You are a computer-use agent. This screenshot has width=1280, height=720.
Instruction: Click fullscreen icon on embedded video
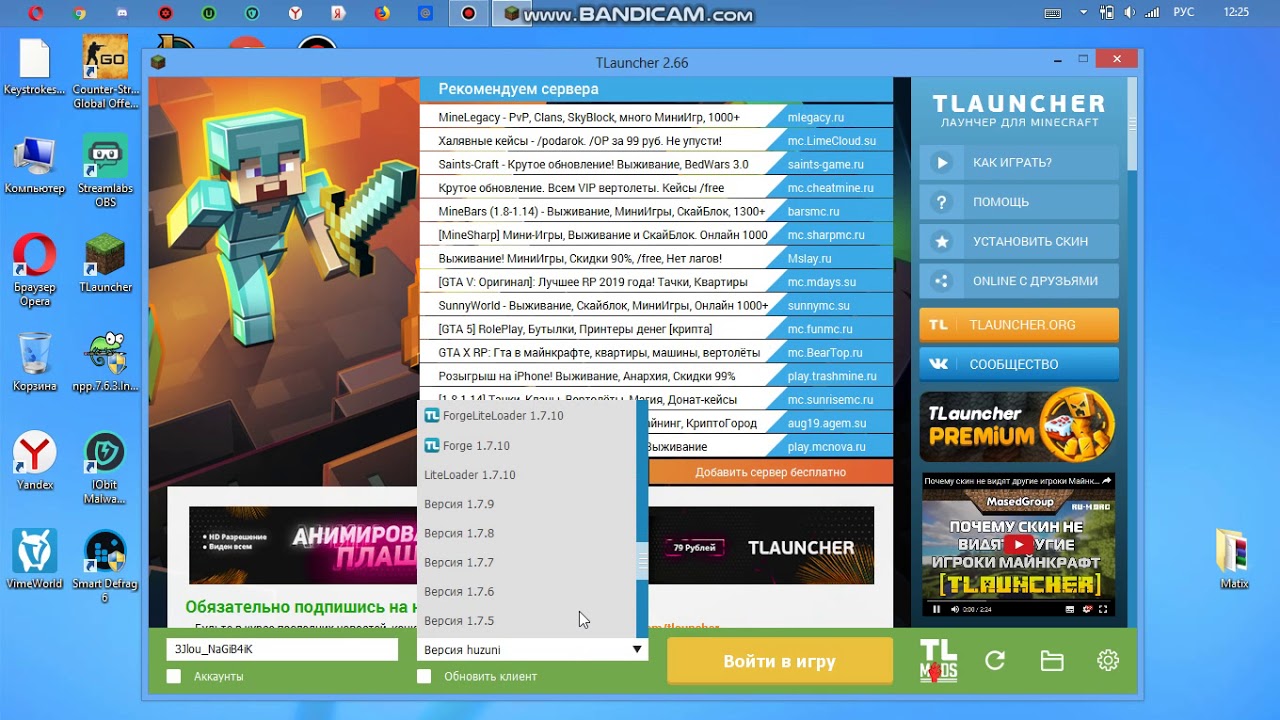(1103, 609)
